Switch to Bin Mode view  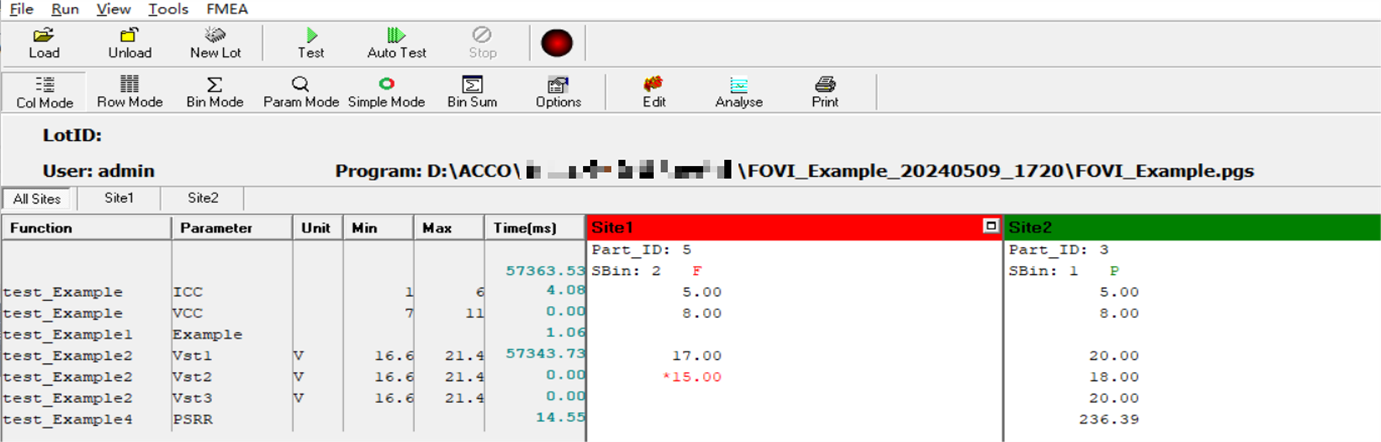tap(214, 92)
